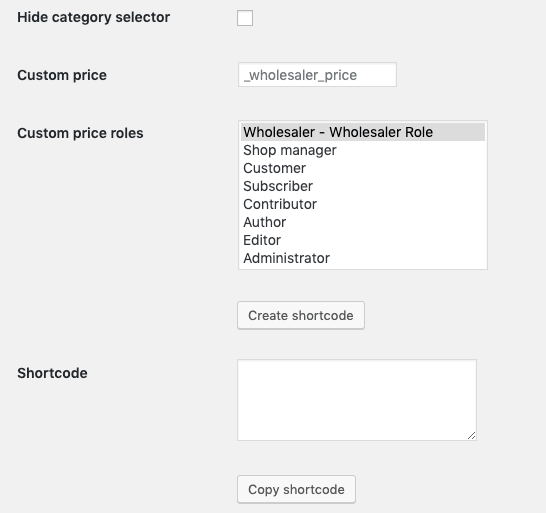This screenshot has height=513, width=546.
Task: Click the Custom price label text
Action: coord(62,75)
